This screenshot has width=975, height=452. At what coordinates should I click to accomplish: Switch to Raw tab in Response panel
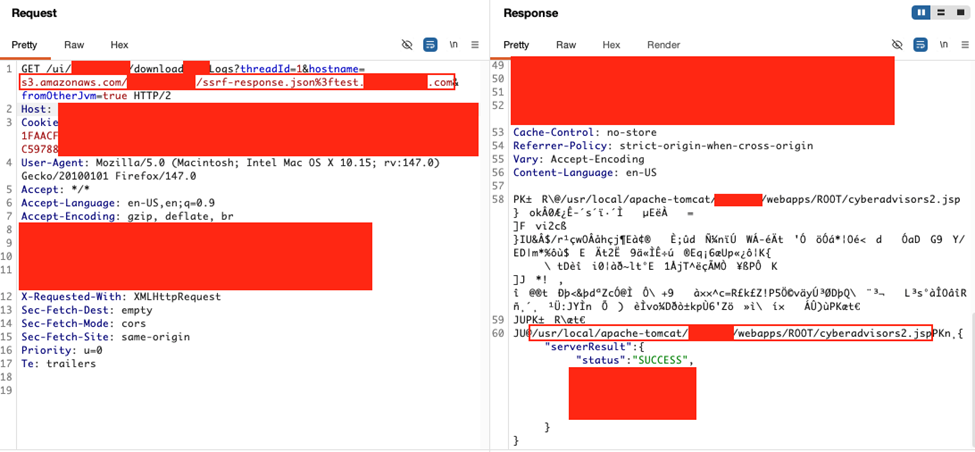click(566, 45)
